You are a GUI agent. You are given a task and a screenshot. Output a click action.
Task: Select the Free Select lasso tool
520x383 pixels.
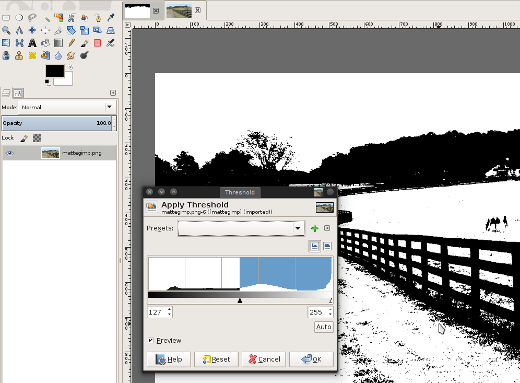pos(32,18)
